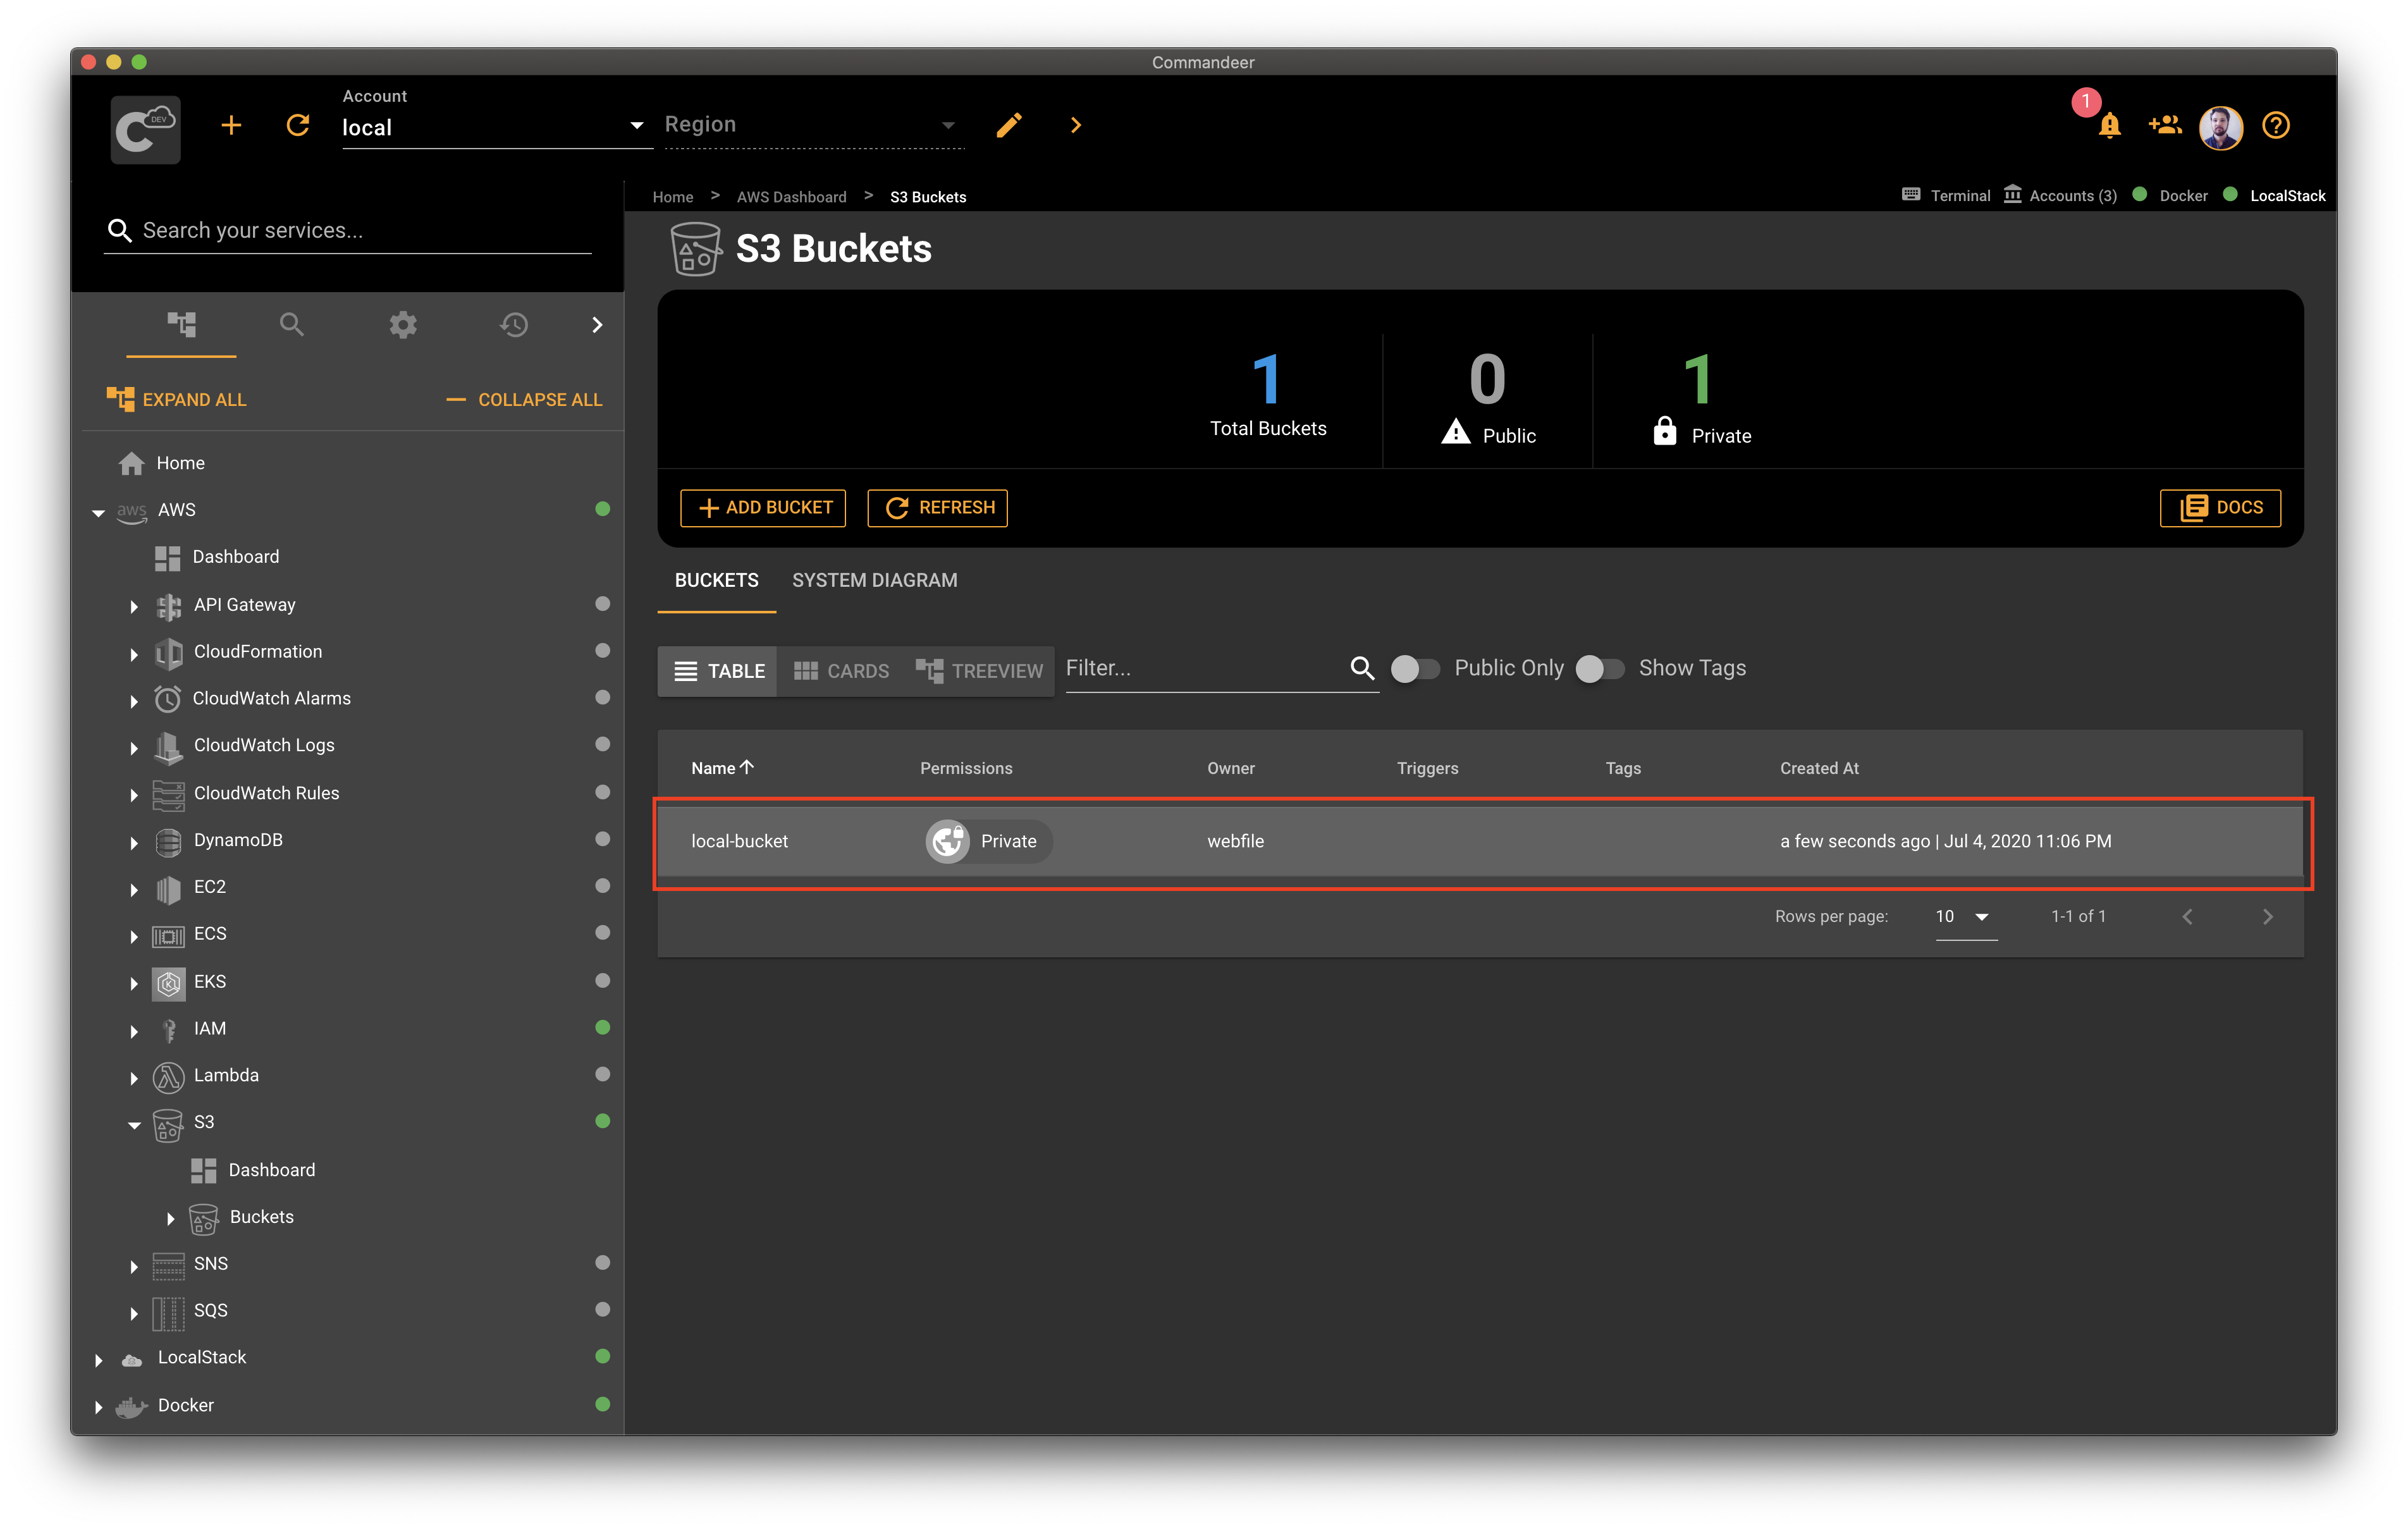Click the local-bucket permissions globe icon
Image resolution: width=2408 pixels, height=1529 pixels.
pyautogui.click(x=947, y=842)
